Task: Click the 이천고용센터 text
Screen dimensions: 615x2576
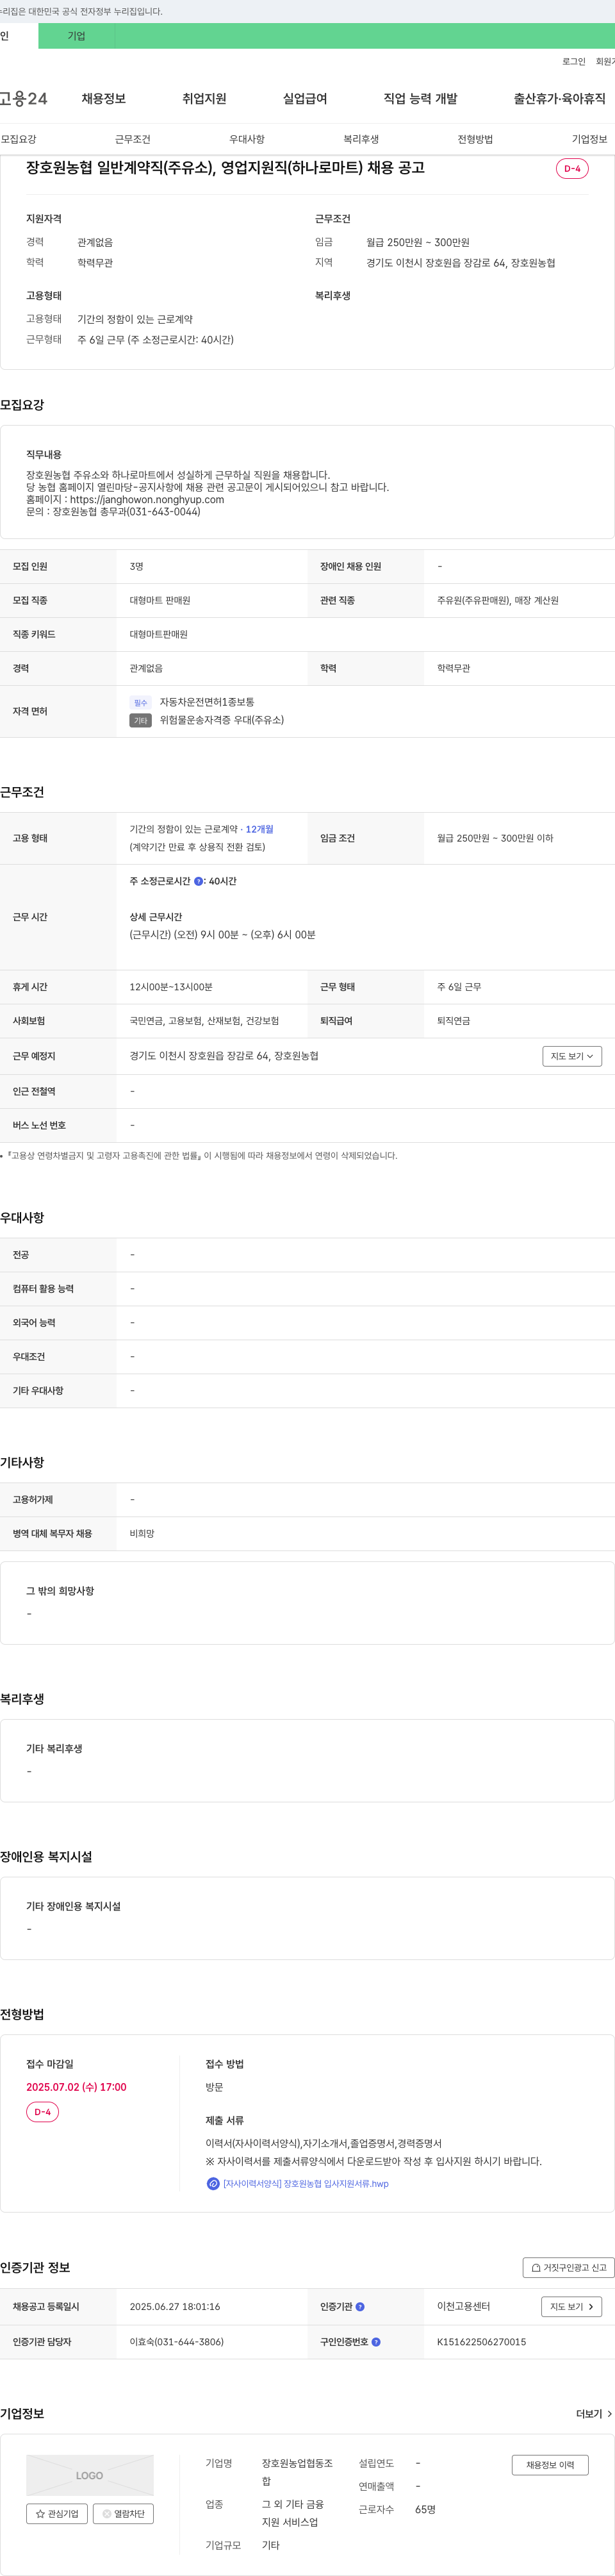Action: click(463, 2307)
